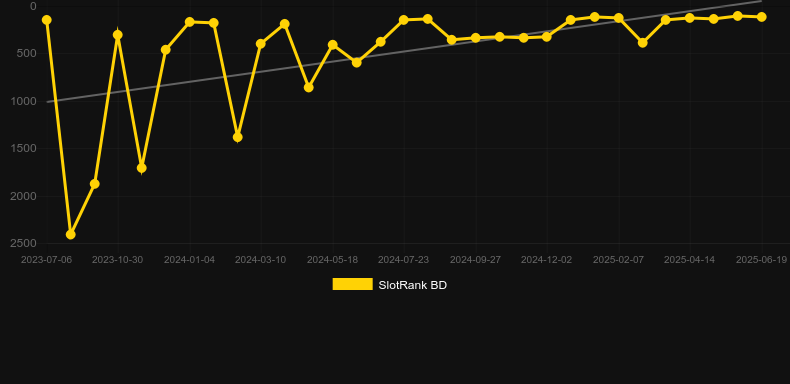
Task: Click the last data point at 2025-06-19
Action: click(x=761, y=17)
